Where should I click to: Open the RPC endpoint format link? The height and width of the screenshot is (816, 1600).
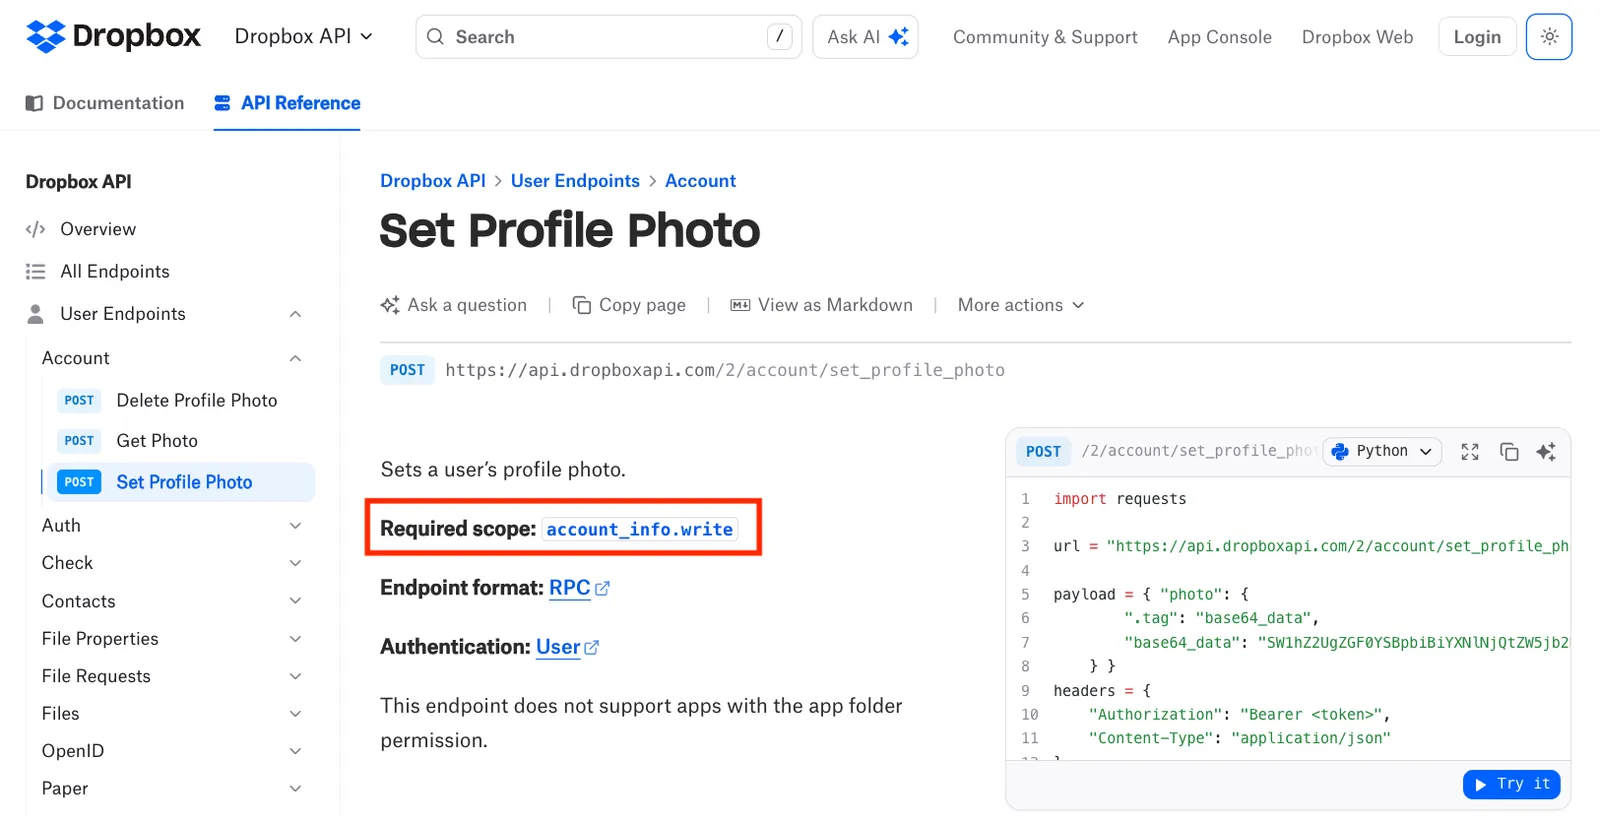pos(579,588)
